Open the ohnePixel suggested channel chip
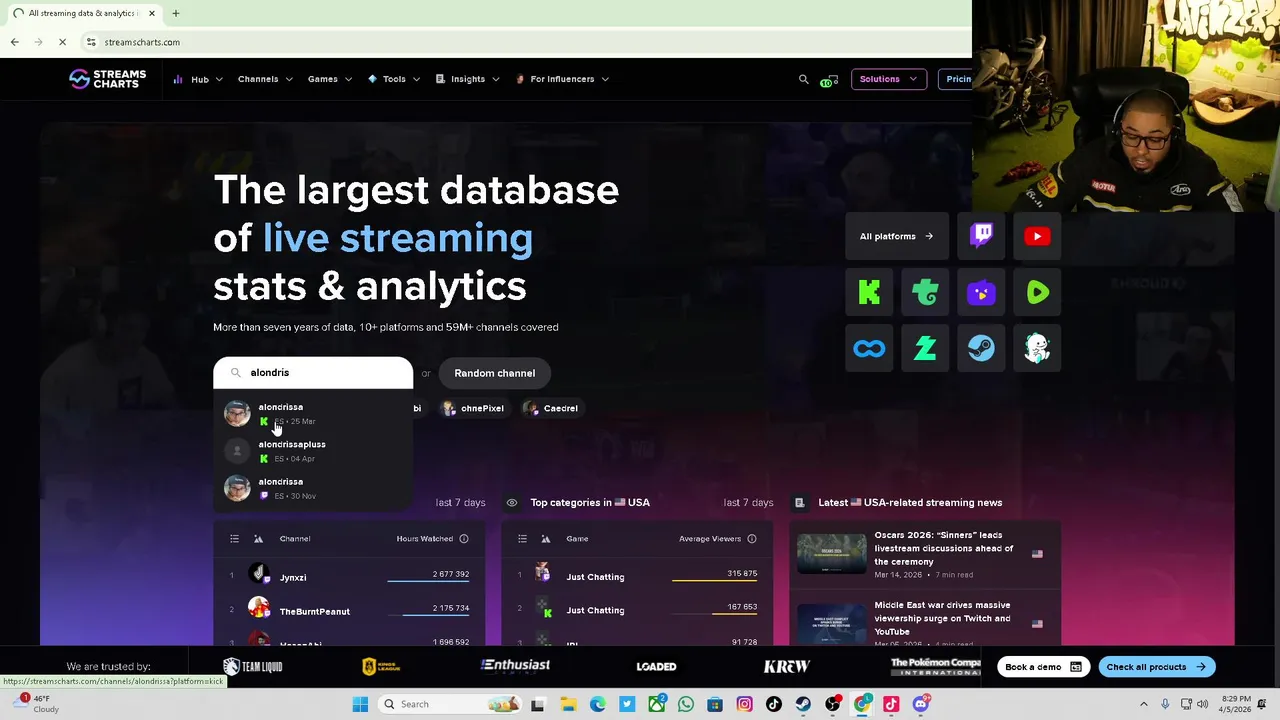This screenshot has height=720, width=1280. (473, 408)
